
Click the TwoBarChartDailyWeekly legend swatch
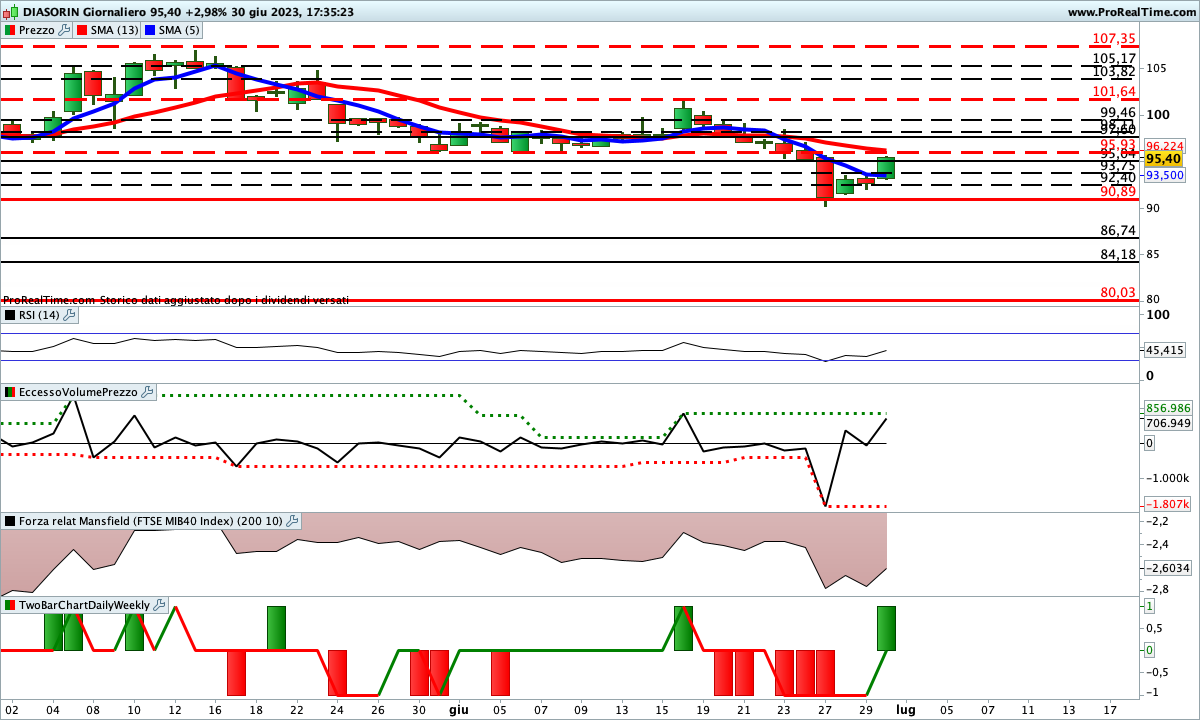[11, 605]
